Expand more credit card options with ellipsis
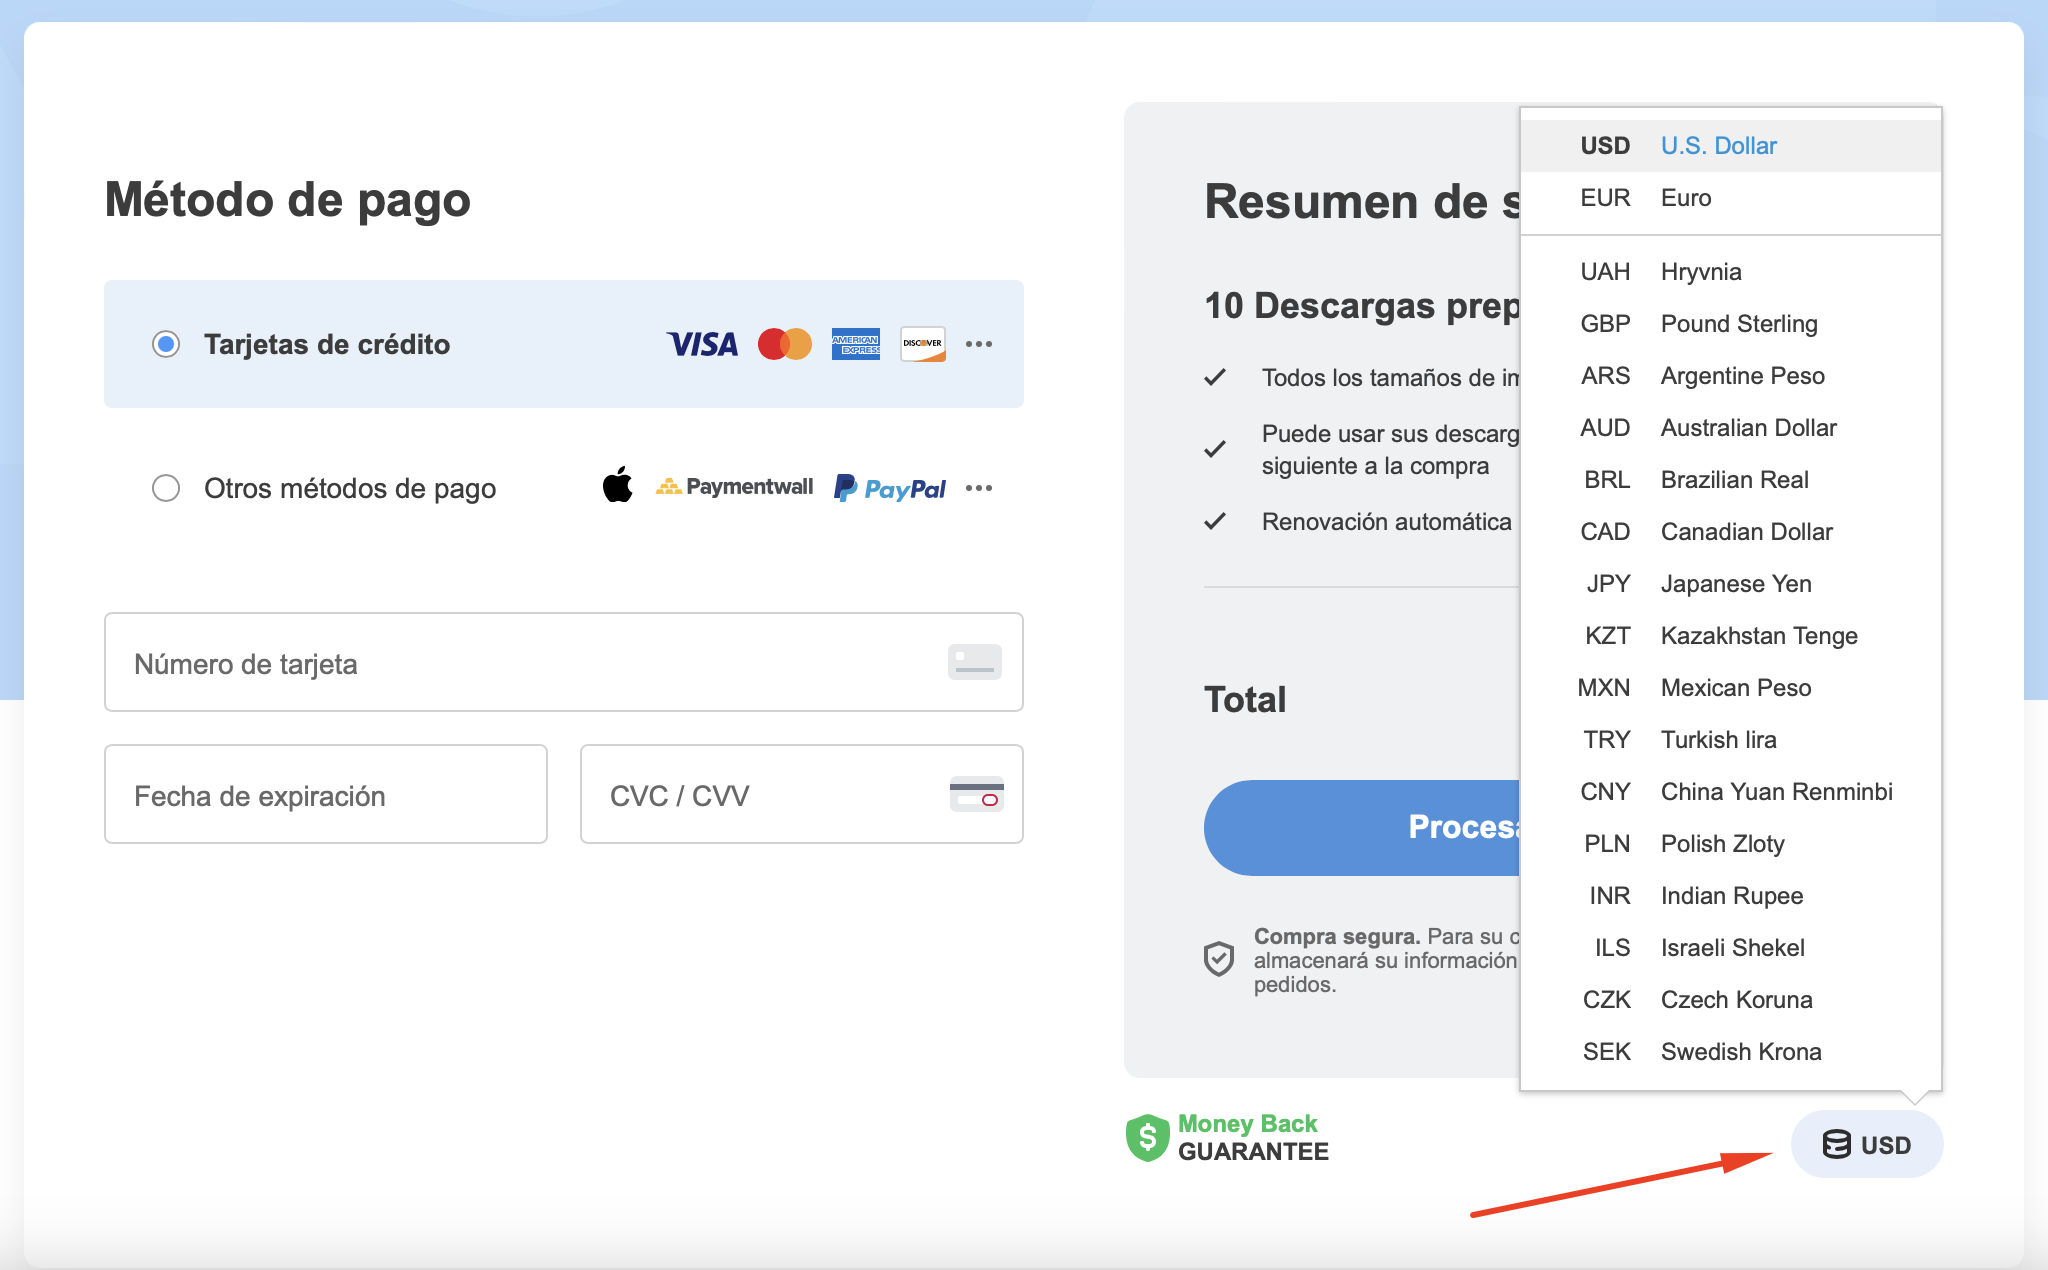2048x1270 pixels. click(980, 344)
